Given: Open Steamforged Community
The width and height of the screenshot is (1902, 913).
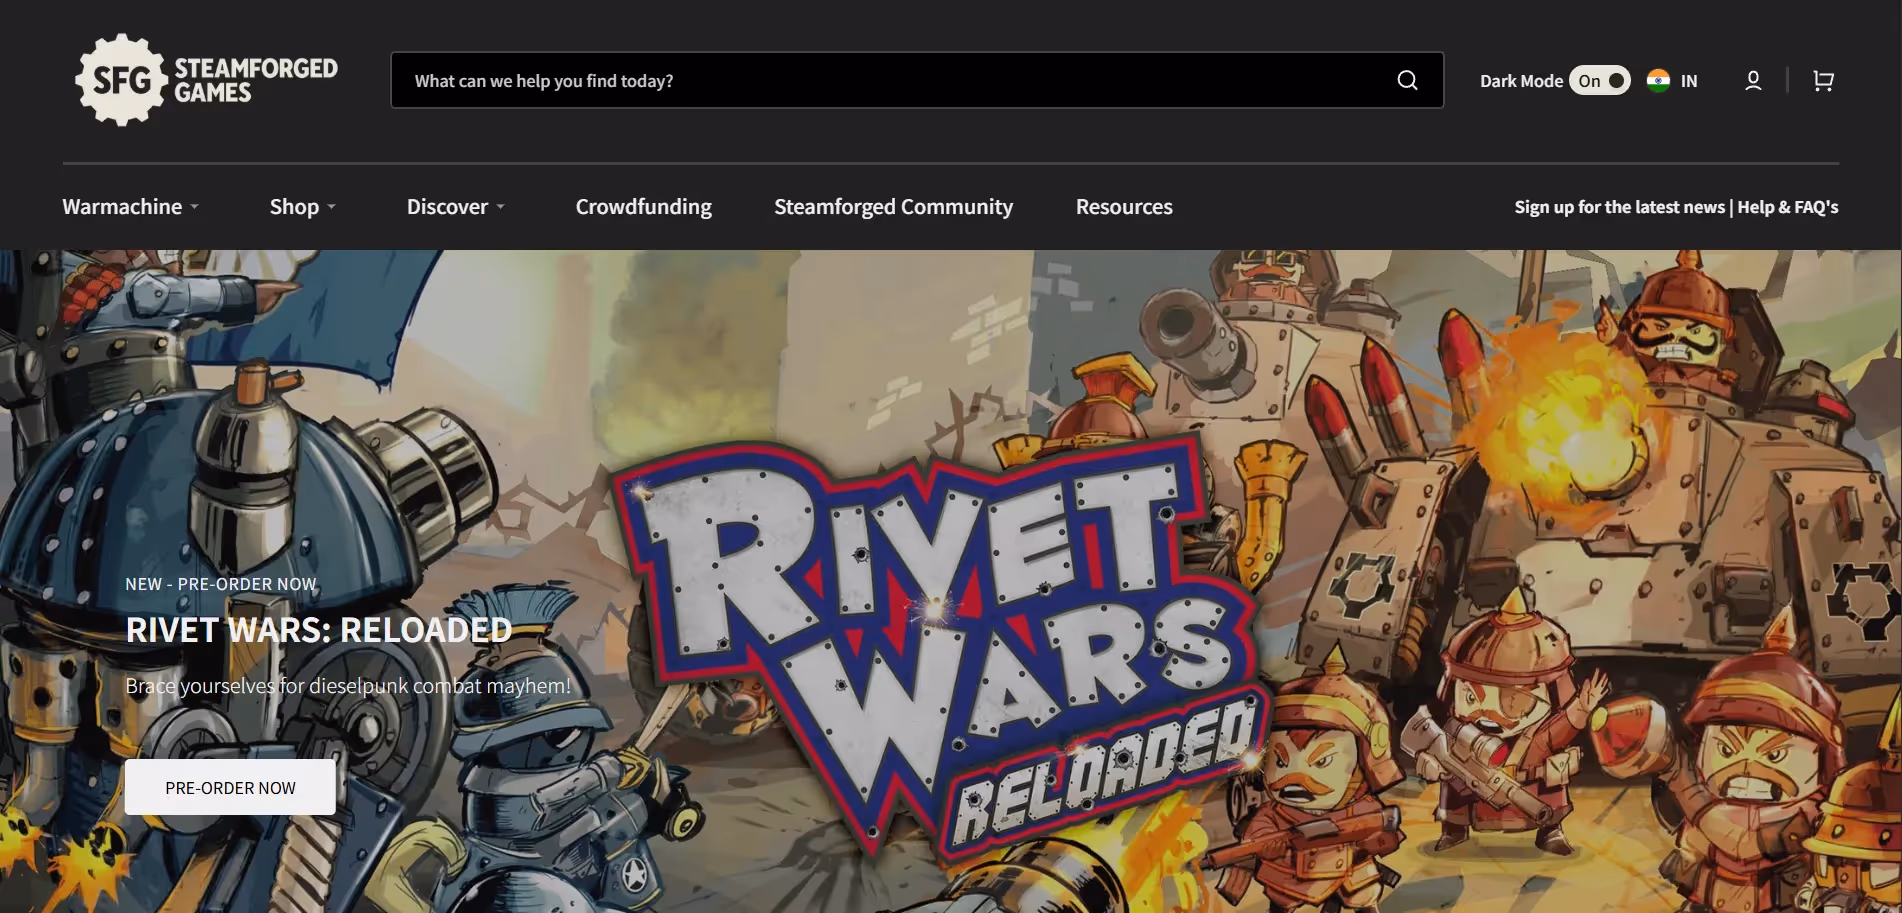Looking at the screenshot, I should click(893, 207).
